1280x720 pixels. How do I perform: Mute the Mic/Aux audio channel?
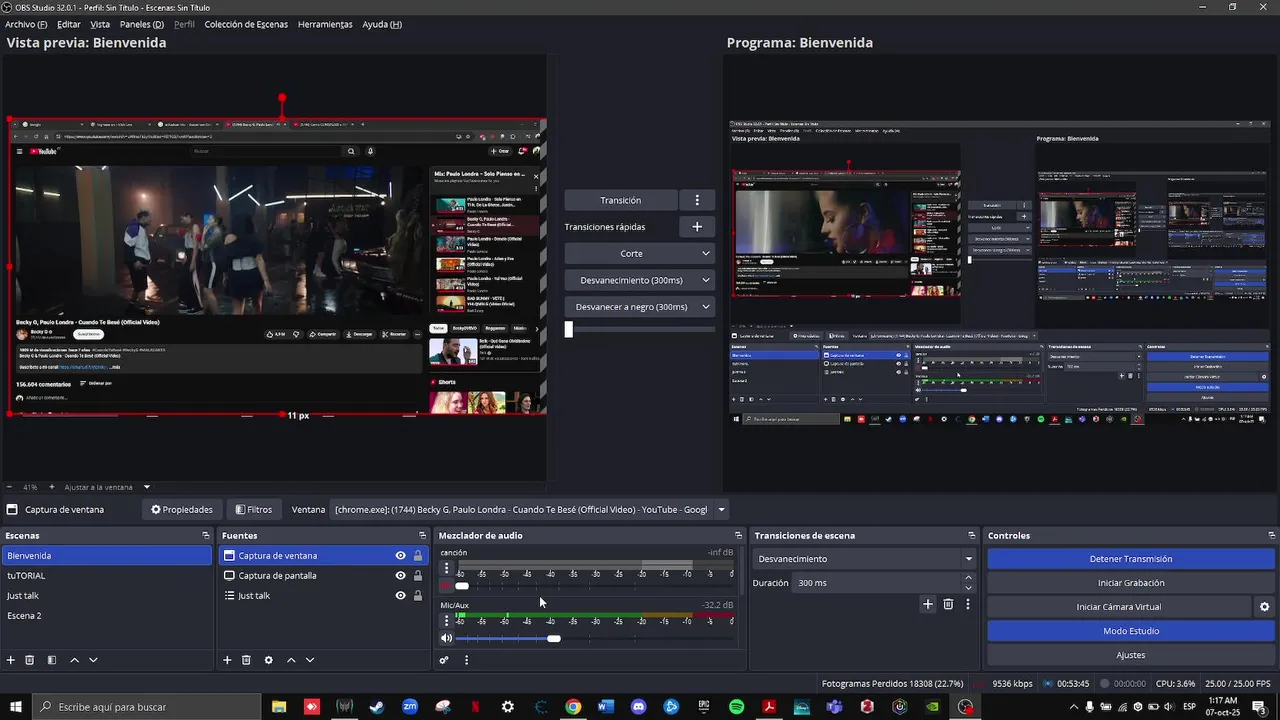tap(446, 638)
